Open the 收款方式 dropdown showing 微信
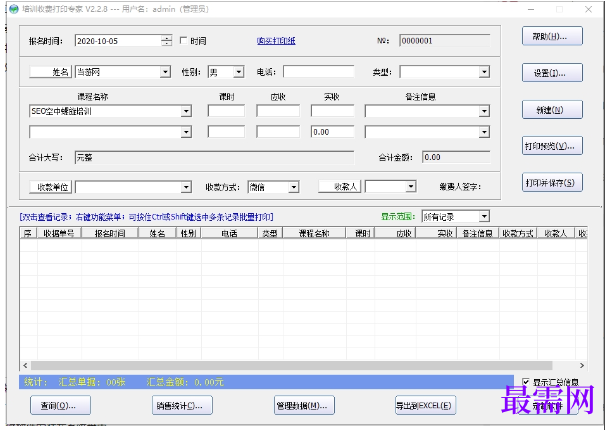Screen dimensions: 613x431 coord(294,187)
